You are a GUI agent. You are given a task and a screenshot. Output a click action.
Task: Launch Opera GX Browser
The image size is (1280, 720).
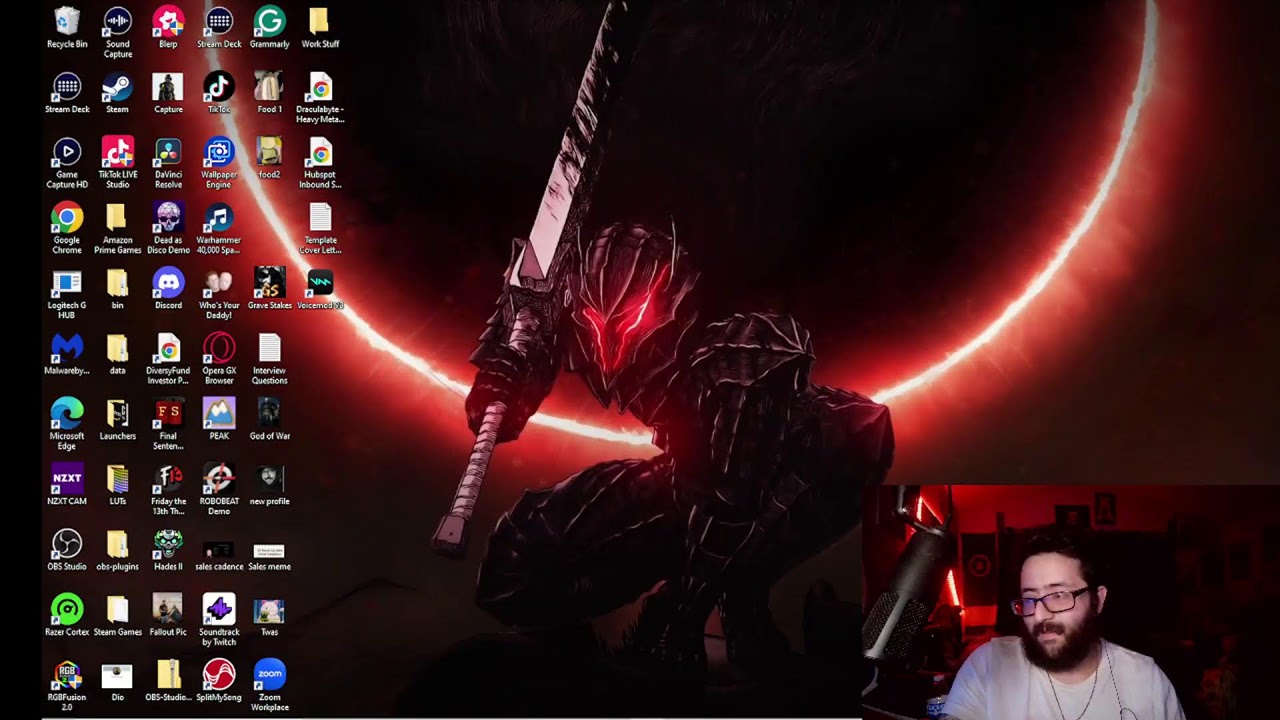pyautogui.click(x=219, y=359)
